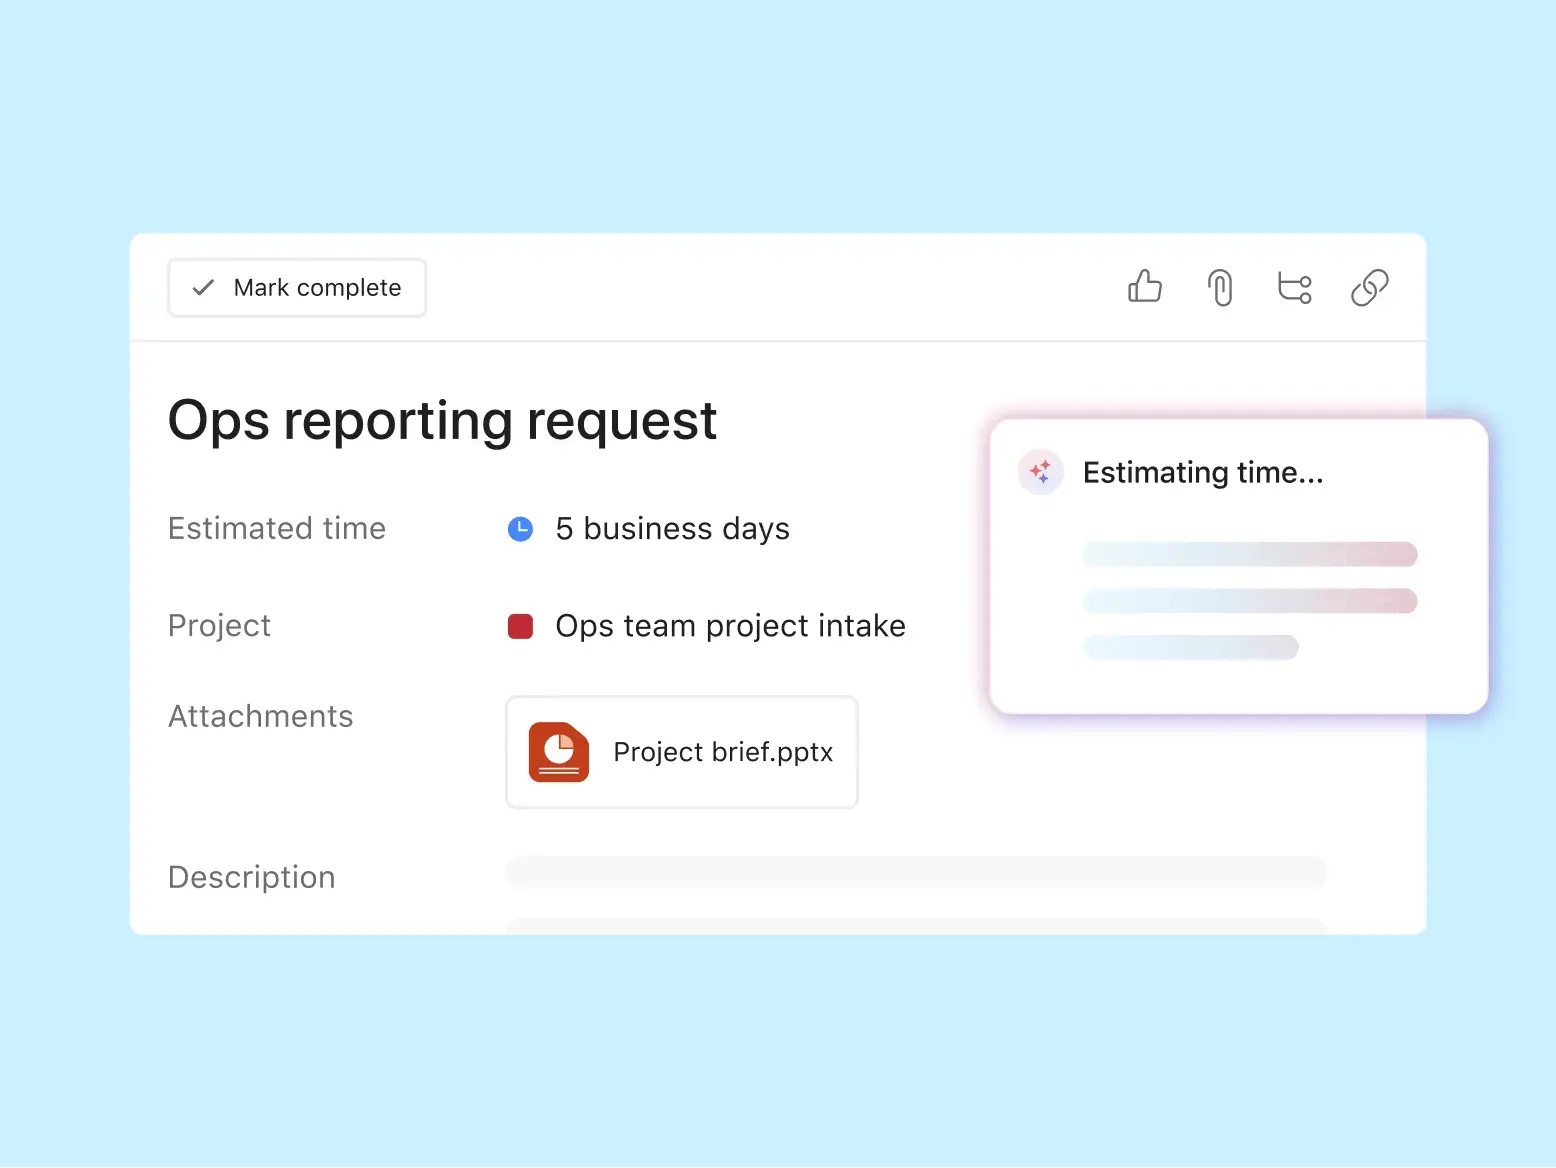Click the Attachments field label

coord(261,717)
